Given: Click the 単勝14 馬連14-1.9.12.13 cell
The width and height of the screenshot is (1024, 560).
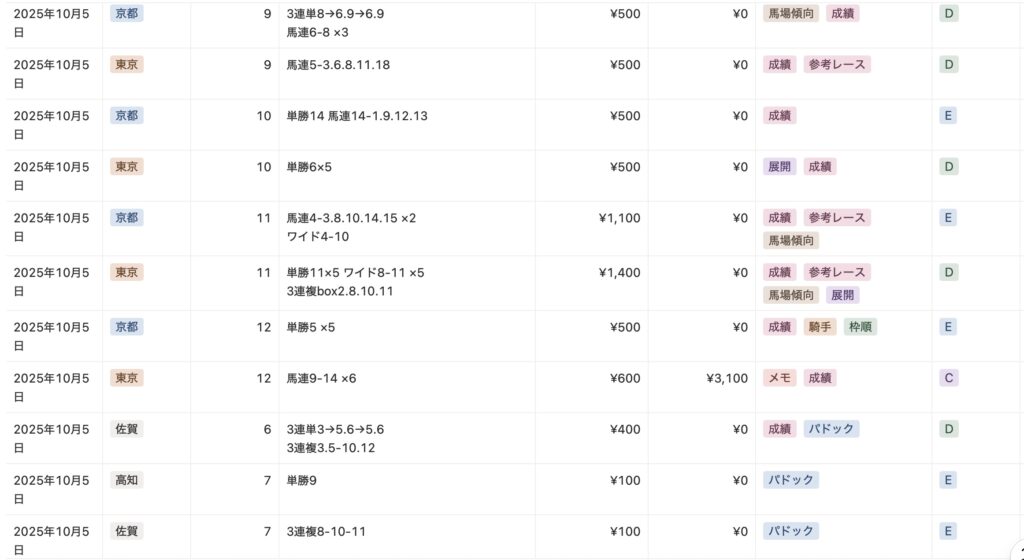Looking at the screenshot, I should tap(357, 116).
